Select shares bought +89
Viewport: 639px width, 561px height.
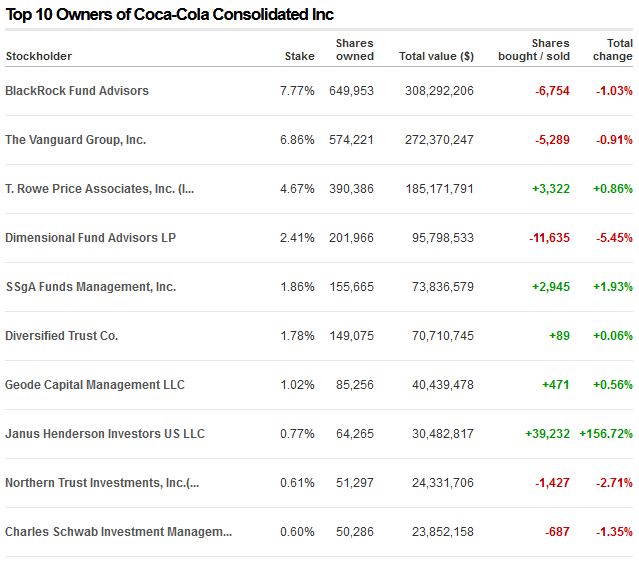point(559,336)
